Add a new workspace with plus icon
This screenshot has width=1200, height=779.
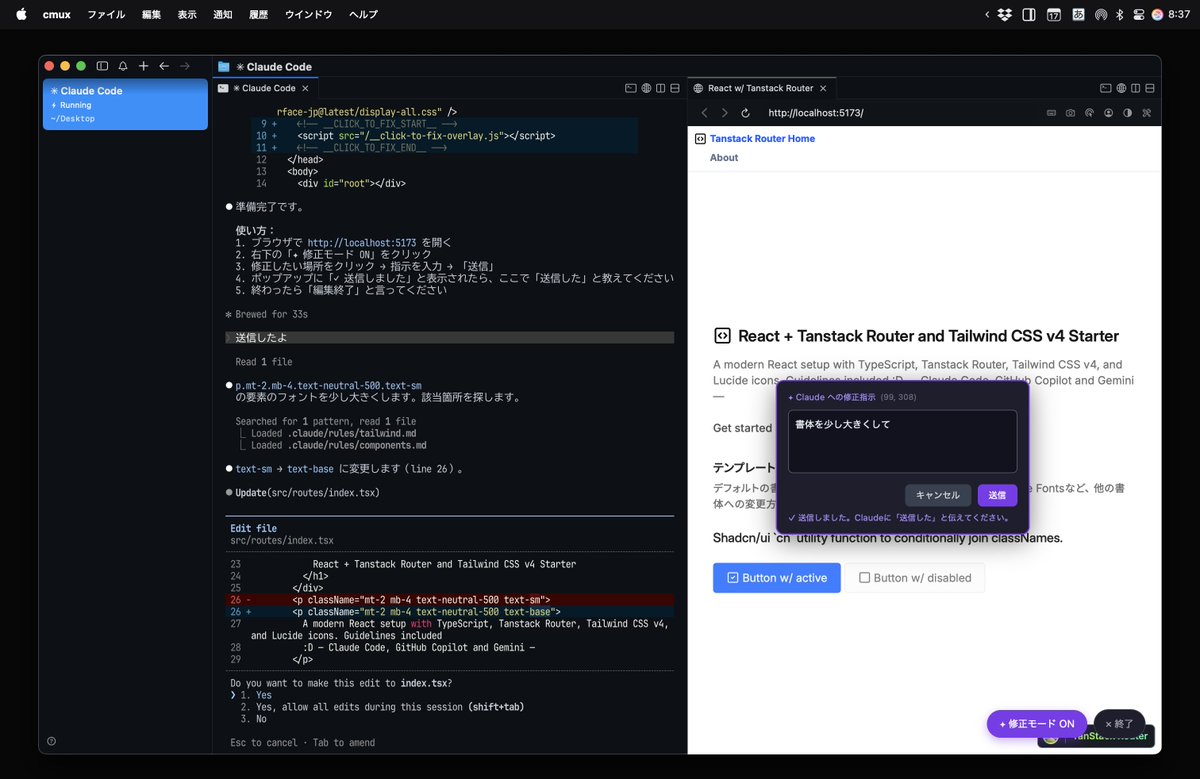[143, 66]
